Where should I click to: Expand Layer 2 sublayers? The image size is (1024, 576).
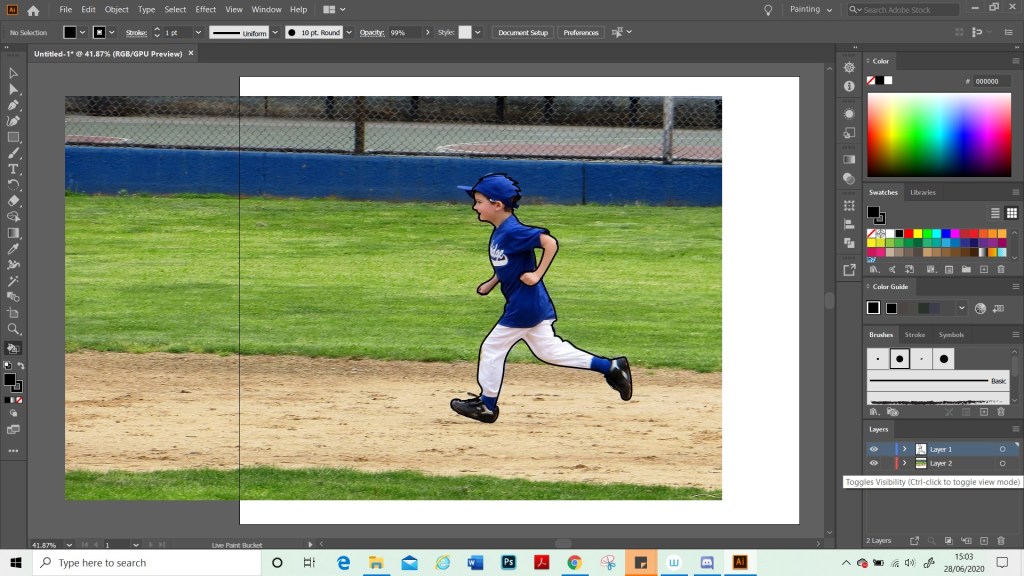904,463
